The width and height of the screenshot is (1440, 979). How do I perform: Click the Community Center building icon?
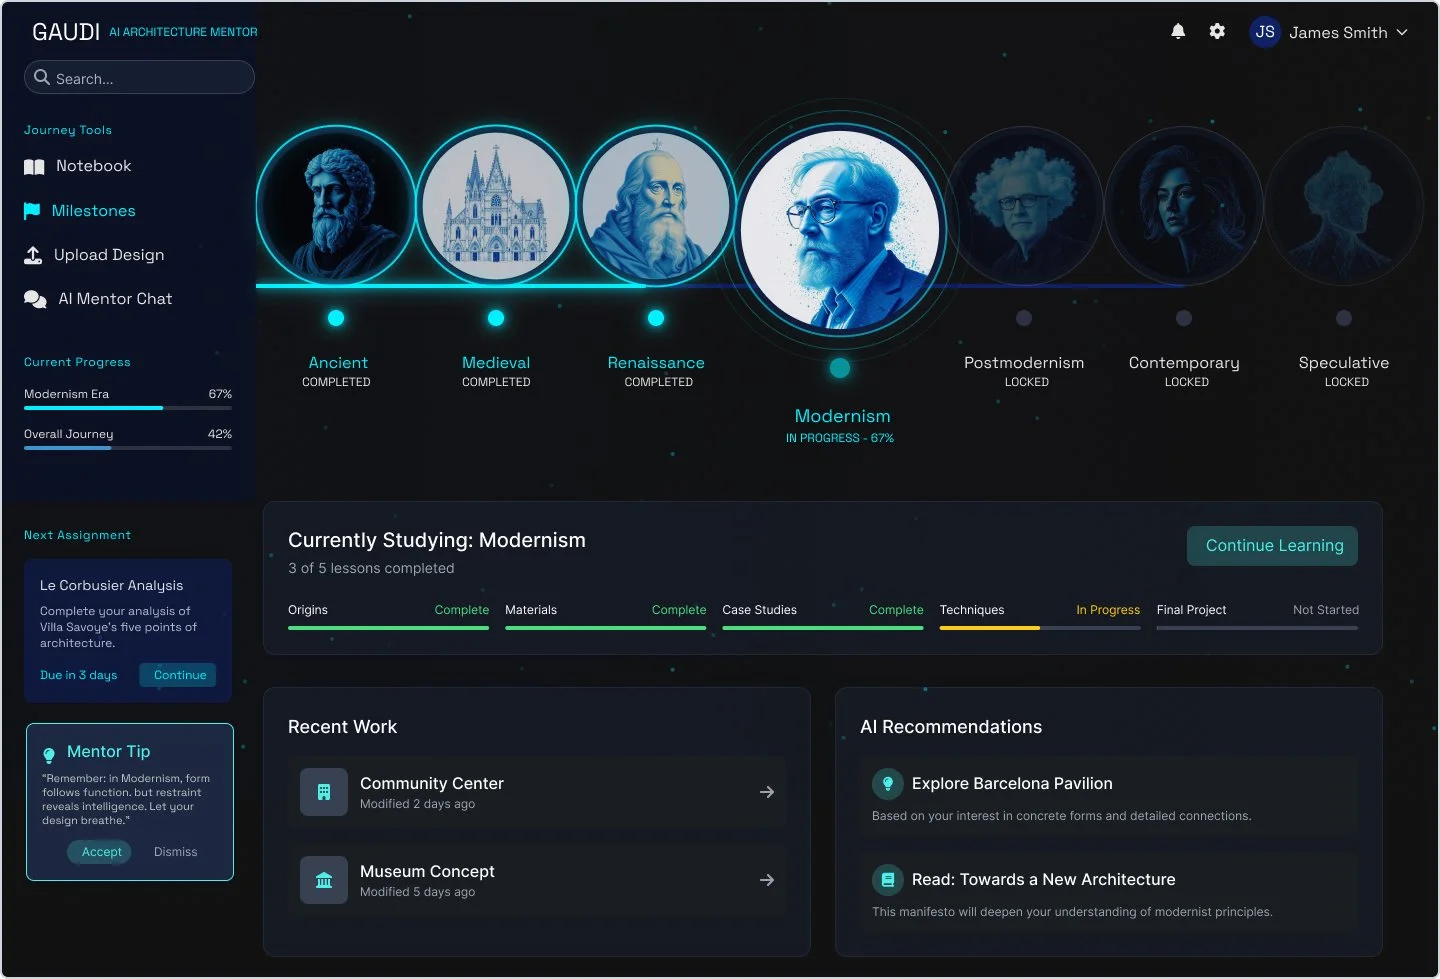click(324, 792)
